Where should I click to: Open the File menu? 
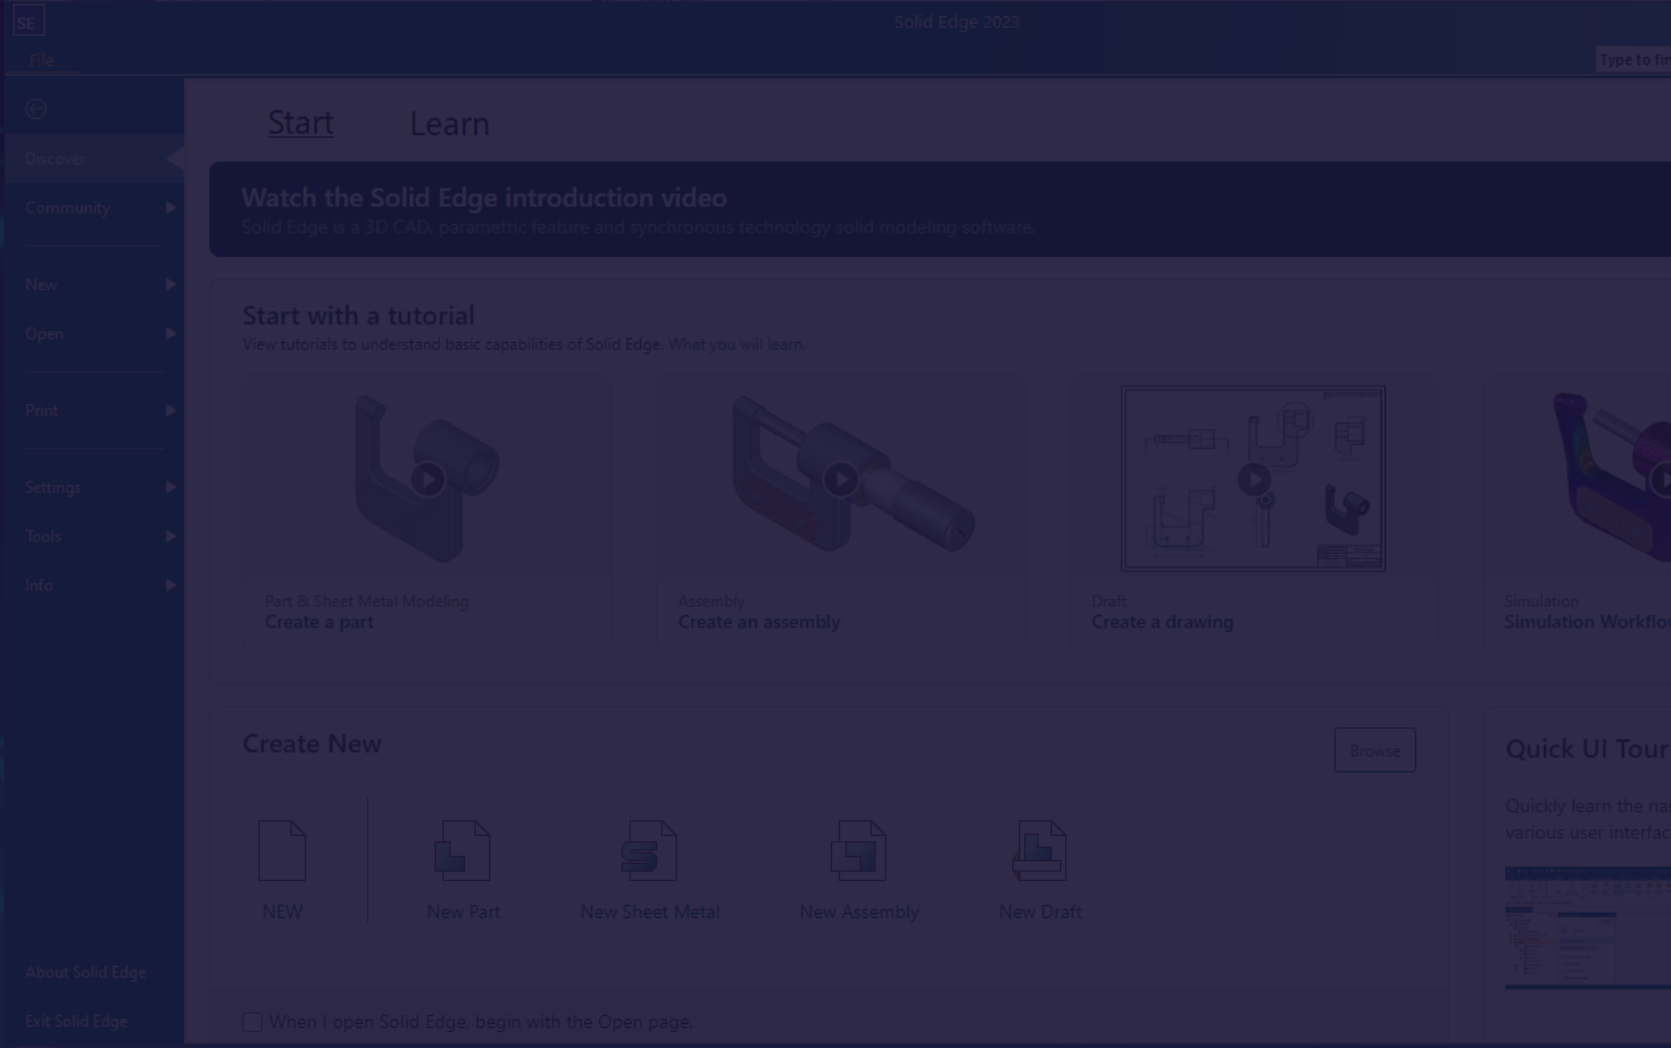pos(42,60)
